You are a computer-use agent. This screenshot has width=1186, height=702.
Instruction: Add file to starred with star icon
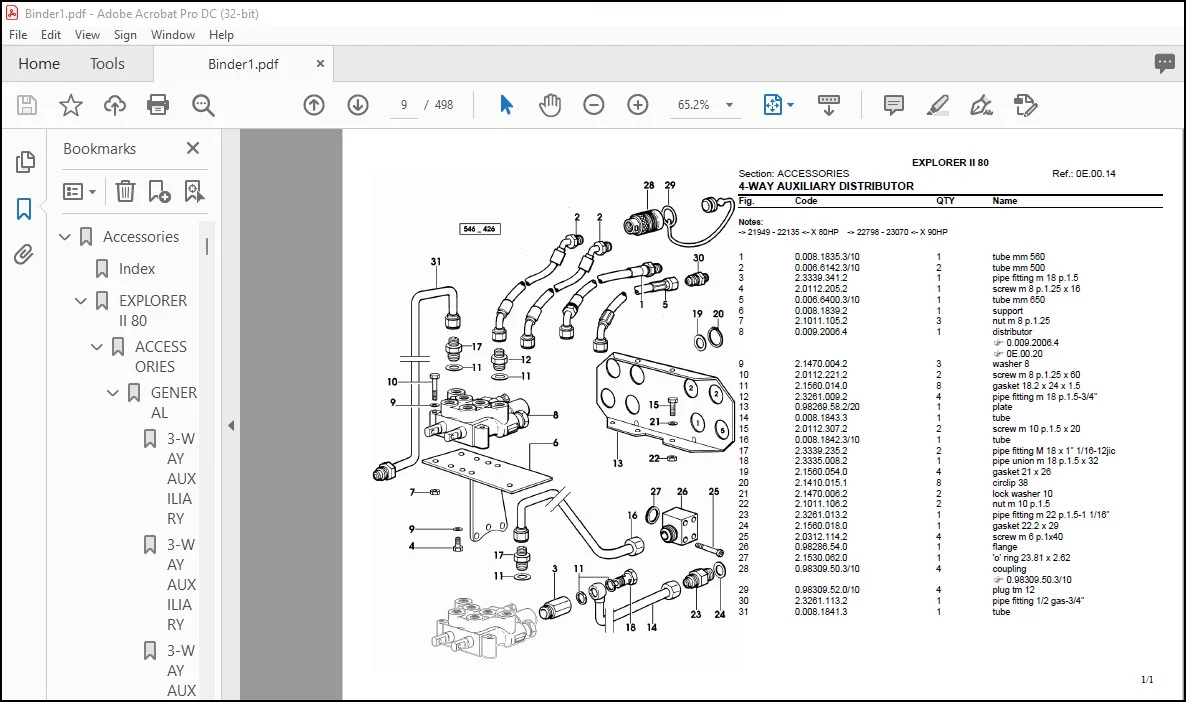pos(71,105)
